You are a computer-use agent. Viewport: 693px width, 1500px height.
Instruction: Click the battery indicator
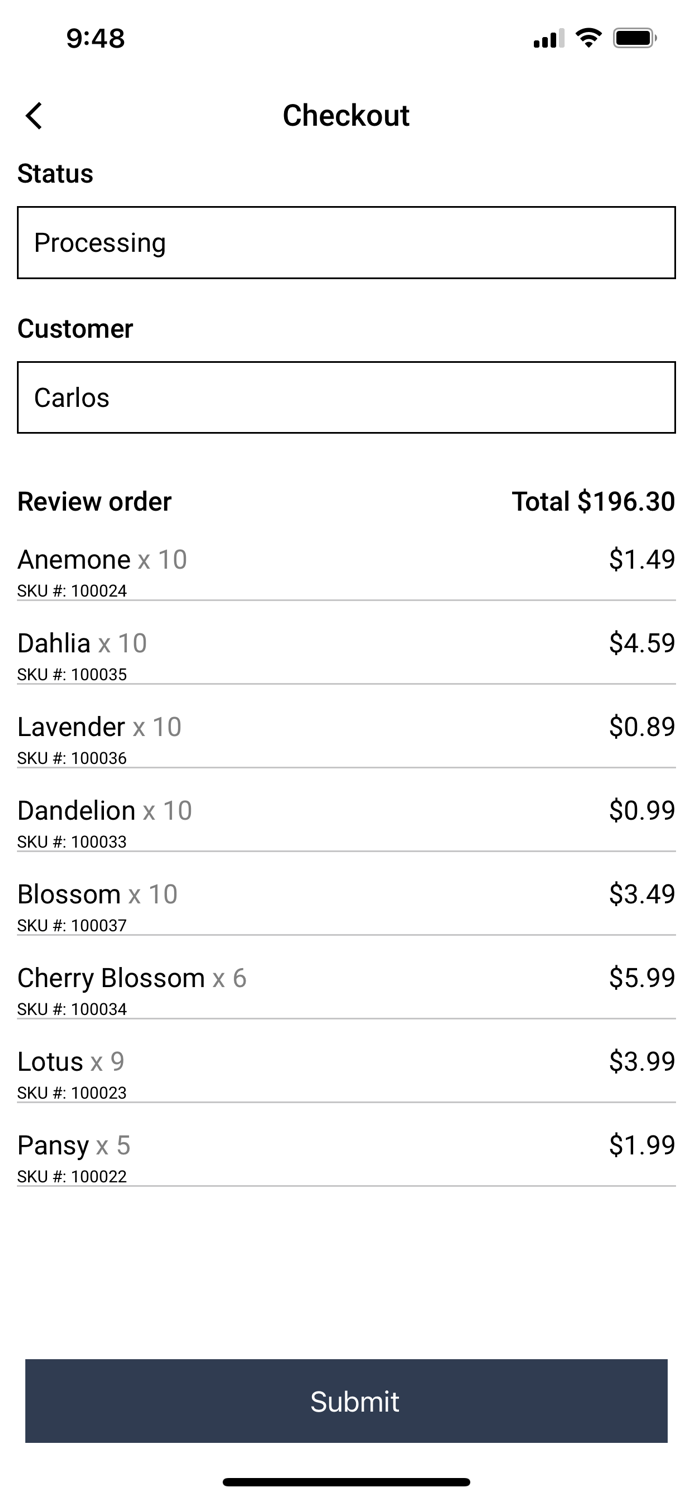634,37
